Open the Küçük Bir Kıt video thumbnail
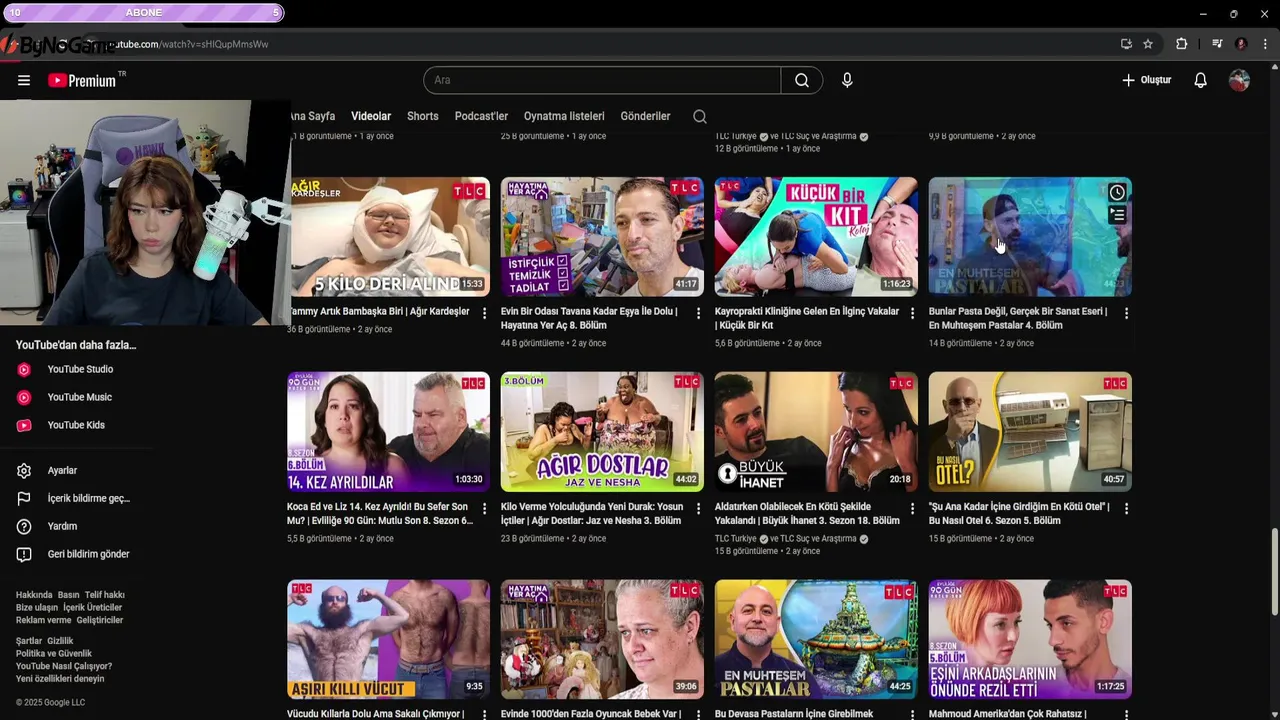Viewport: 1280px width, 720px height. pos(816,237)
